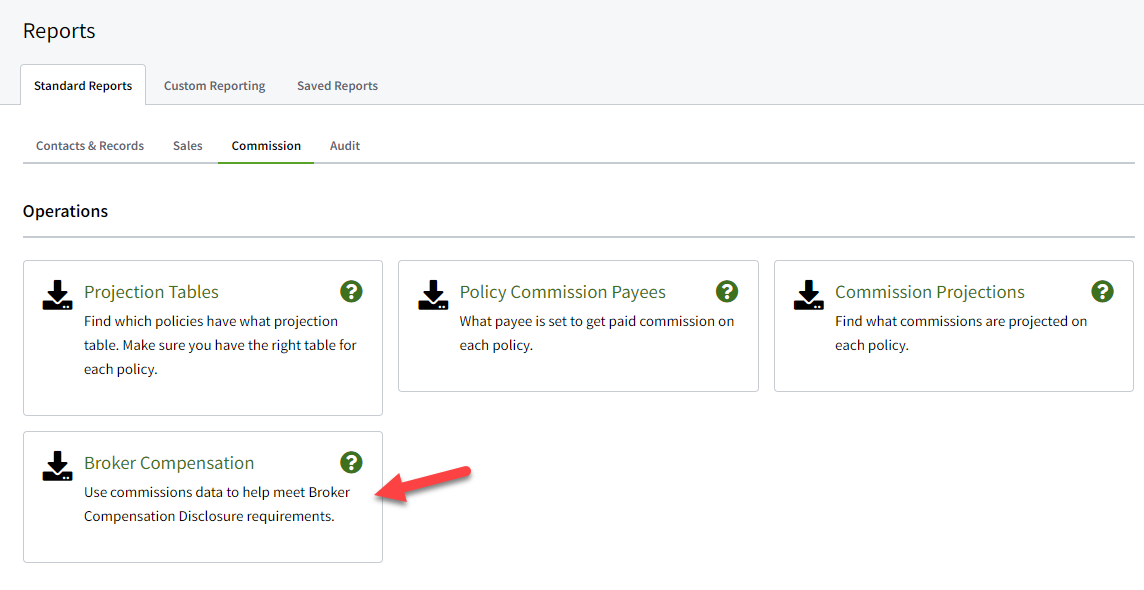Click the download icon on Policy Commission Payees
The image size is (1144, 590).
[433, 294]
